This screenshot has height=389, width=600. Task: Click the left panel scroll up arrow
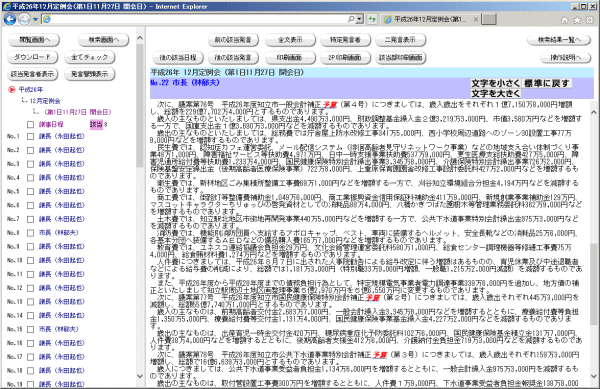(140, 38)
